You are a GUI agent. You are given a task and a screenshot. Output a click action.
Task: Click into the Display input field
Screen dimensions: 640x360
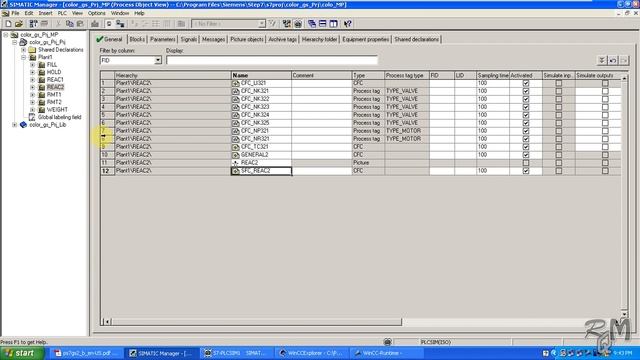click(x=272, y=60)
